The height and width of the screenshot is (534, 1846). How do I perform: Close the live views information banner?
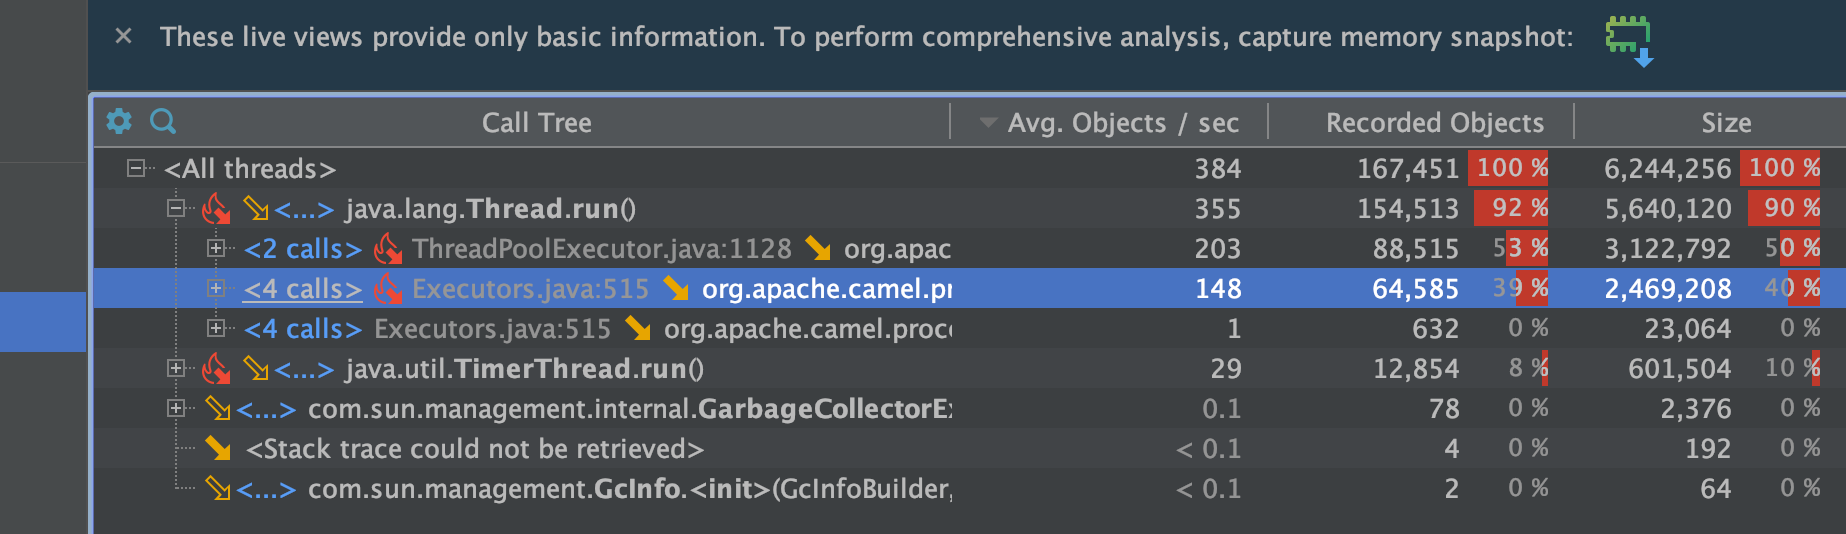point(123,37)
